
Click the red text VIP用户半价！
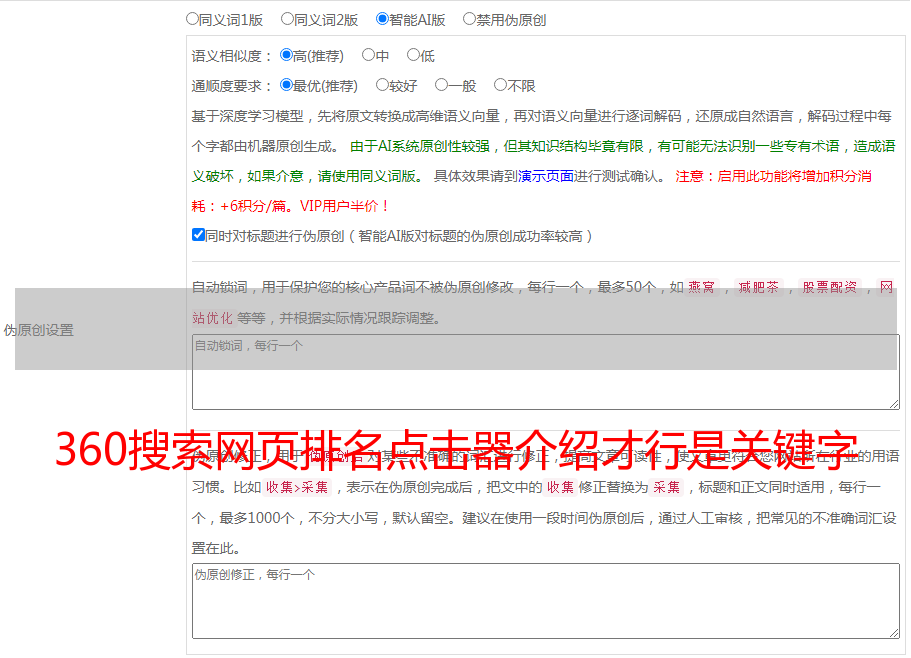click(x=345, y=206)
